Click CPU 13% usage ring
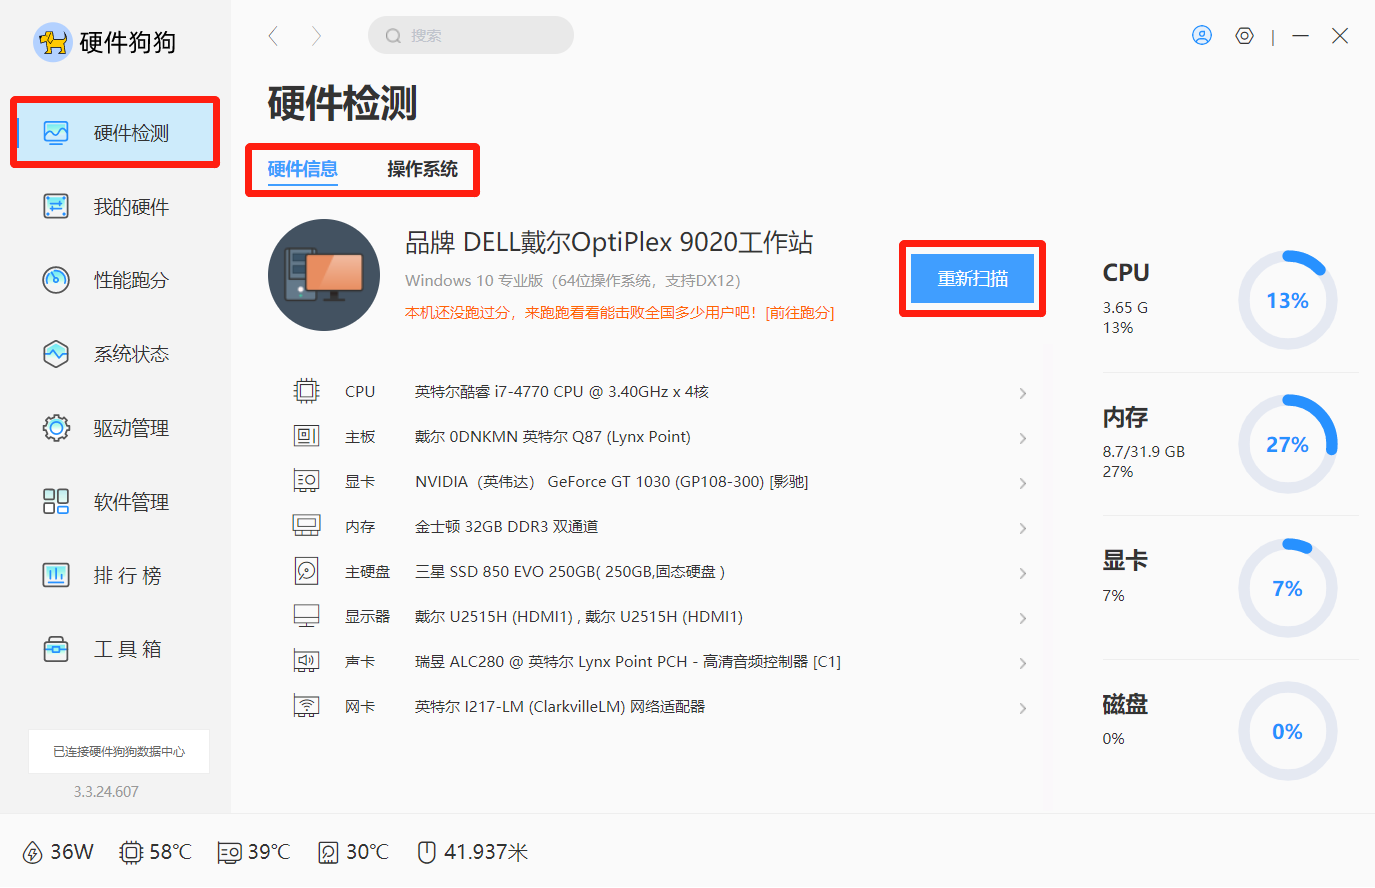This screenshot has height=888, width=1375. pos(1287,300)
